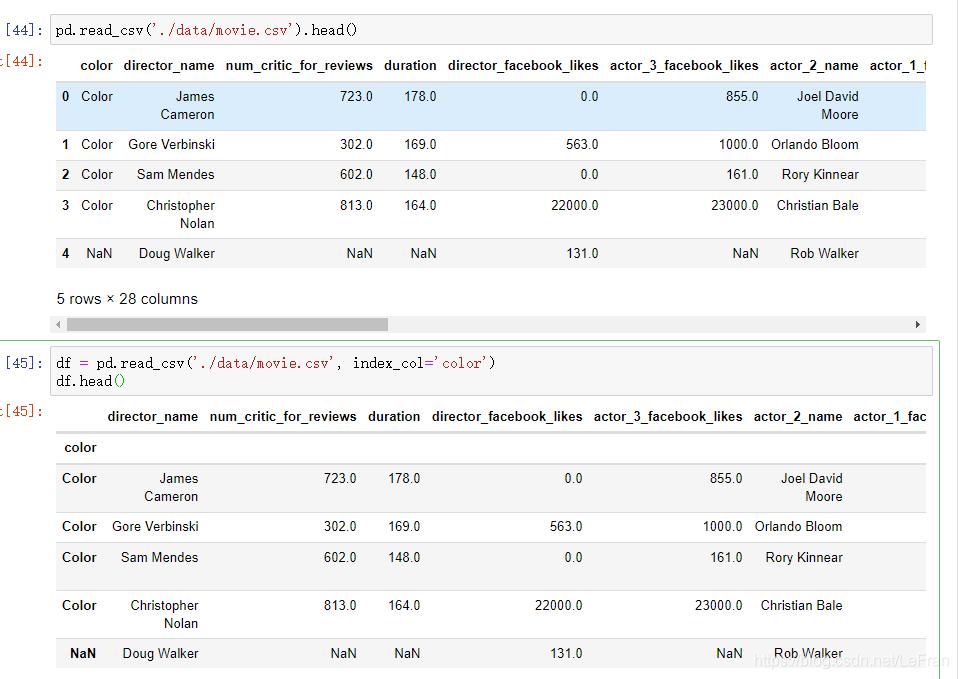Click 'Joel David Moore' in output 44 table
Image resolution: width=958 pixels, height=679 pixels.
click(x=828, y=106)
